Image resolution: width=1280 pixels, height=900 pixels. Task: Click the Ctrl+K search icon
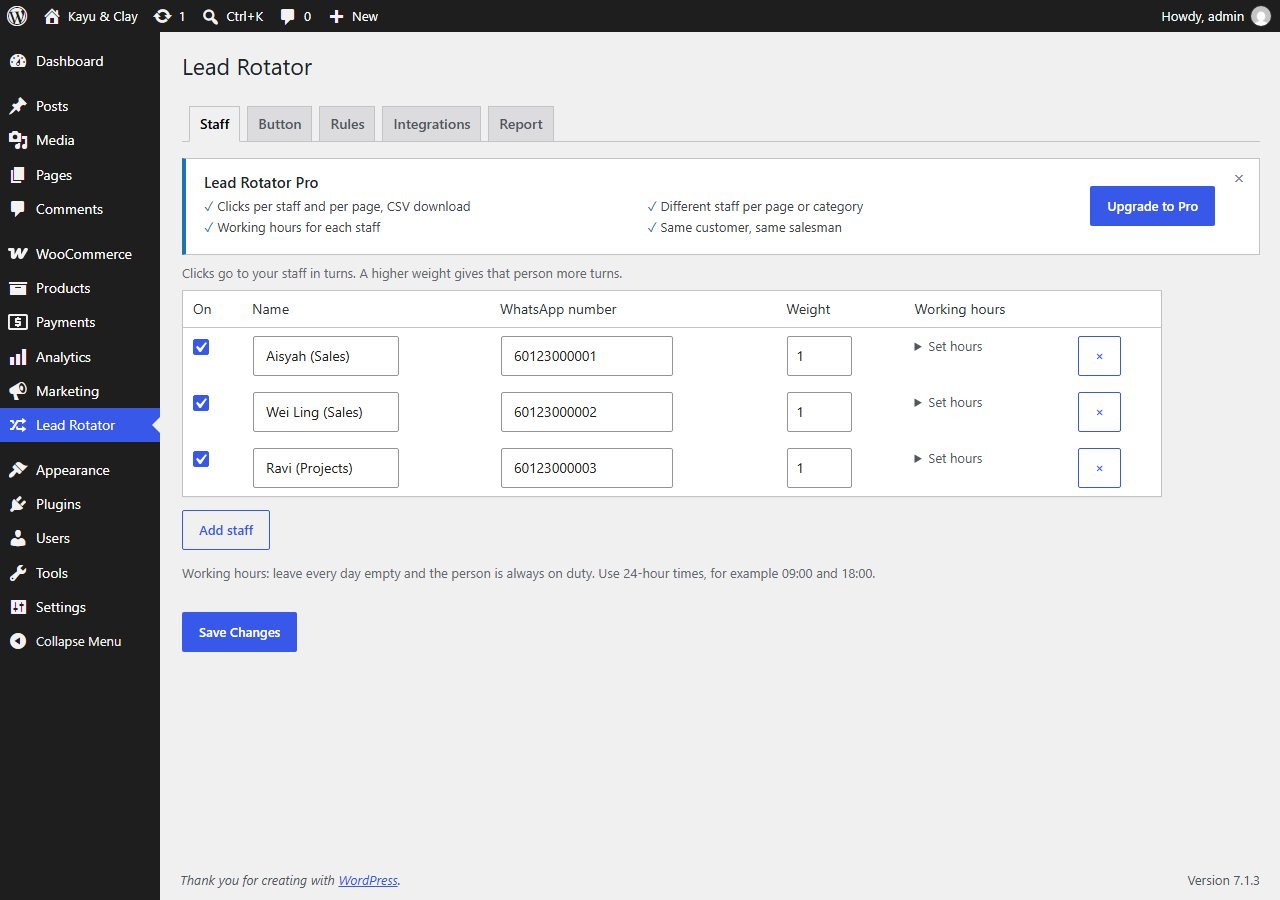point(210,16)
